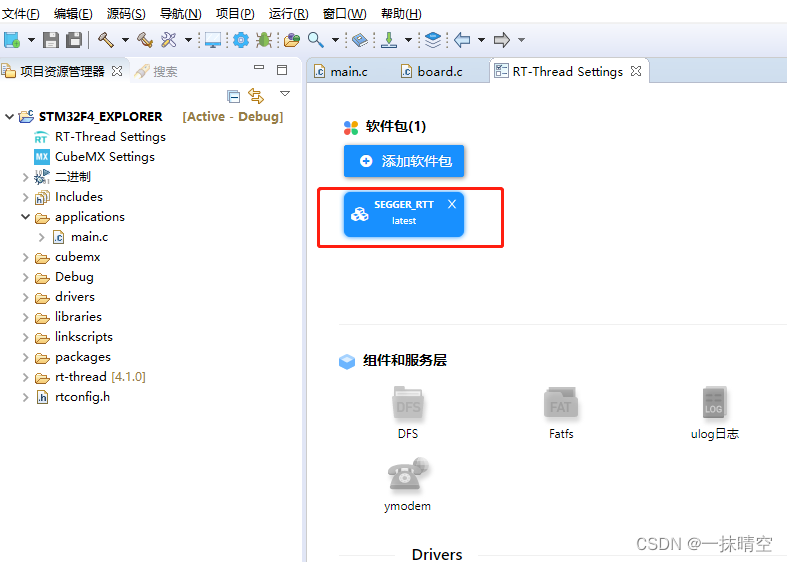Click the Back navigation arrow icon

click(x=462, y=40)
